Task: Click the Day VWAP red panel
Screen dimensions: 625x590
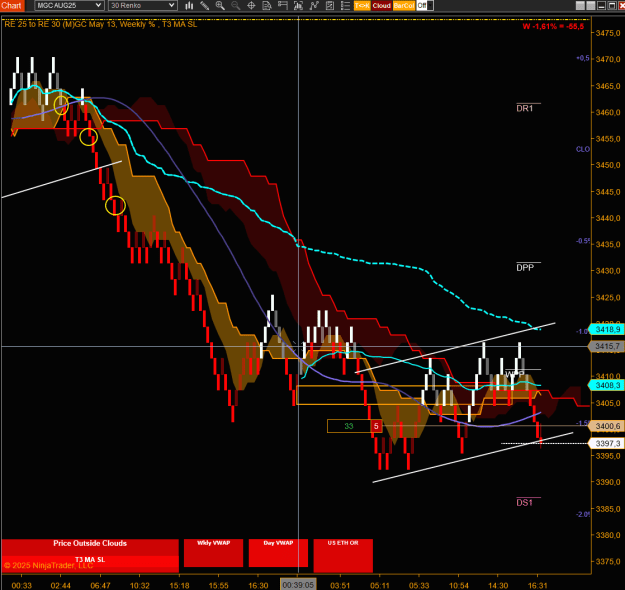Action: point(278,553)
